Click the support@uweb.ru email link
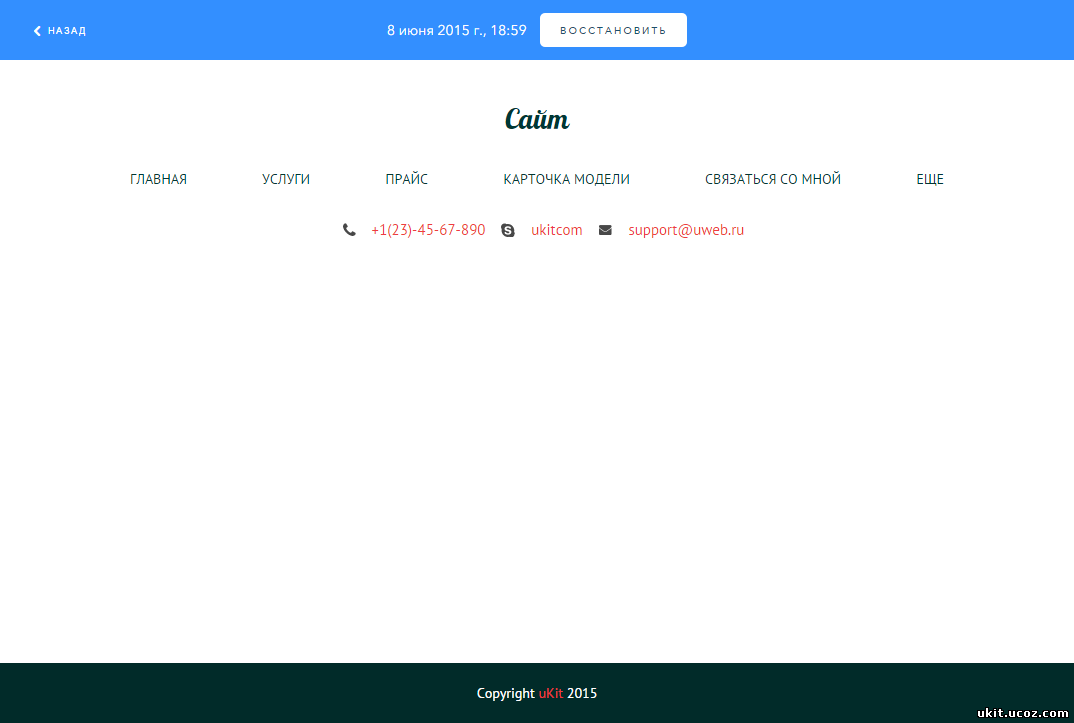The height and width of the screenshot is (723, 1074). (x=686, y=230)
